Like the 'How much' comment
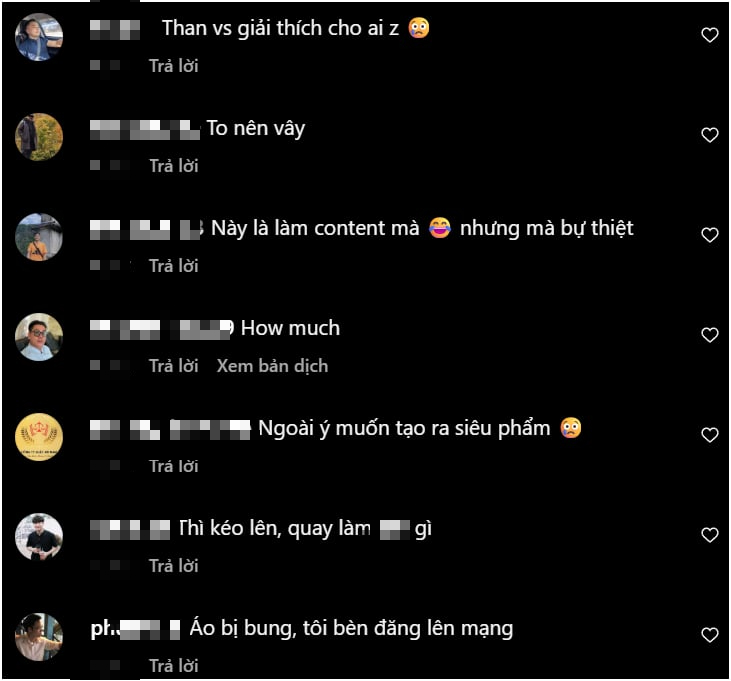Screen dimensions: 731x681 tap(710, 335)
